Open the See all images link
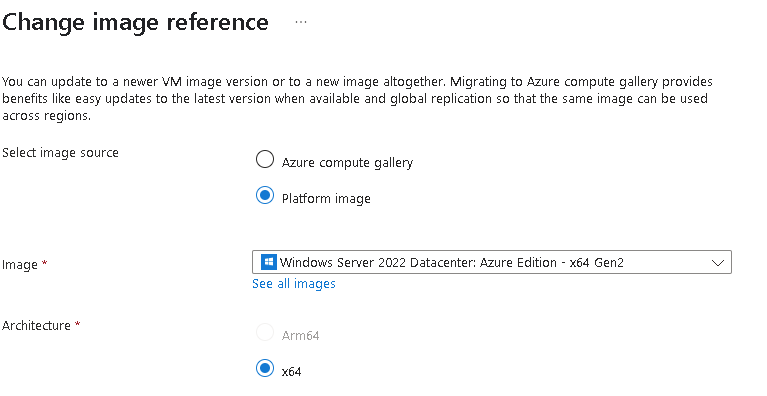767x396 pixels. pos(293,284)
